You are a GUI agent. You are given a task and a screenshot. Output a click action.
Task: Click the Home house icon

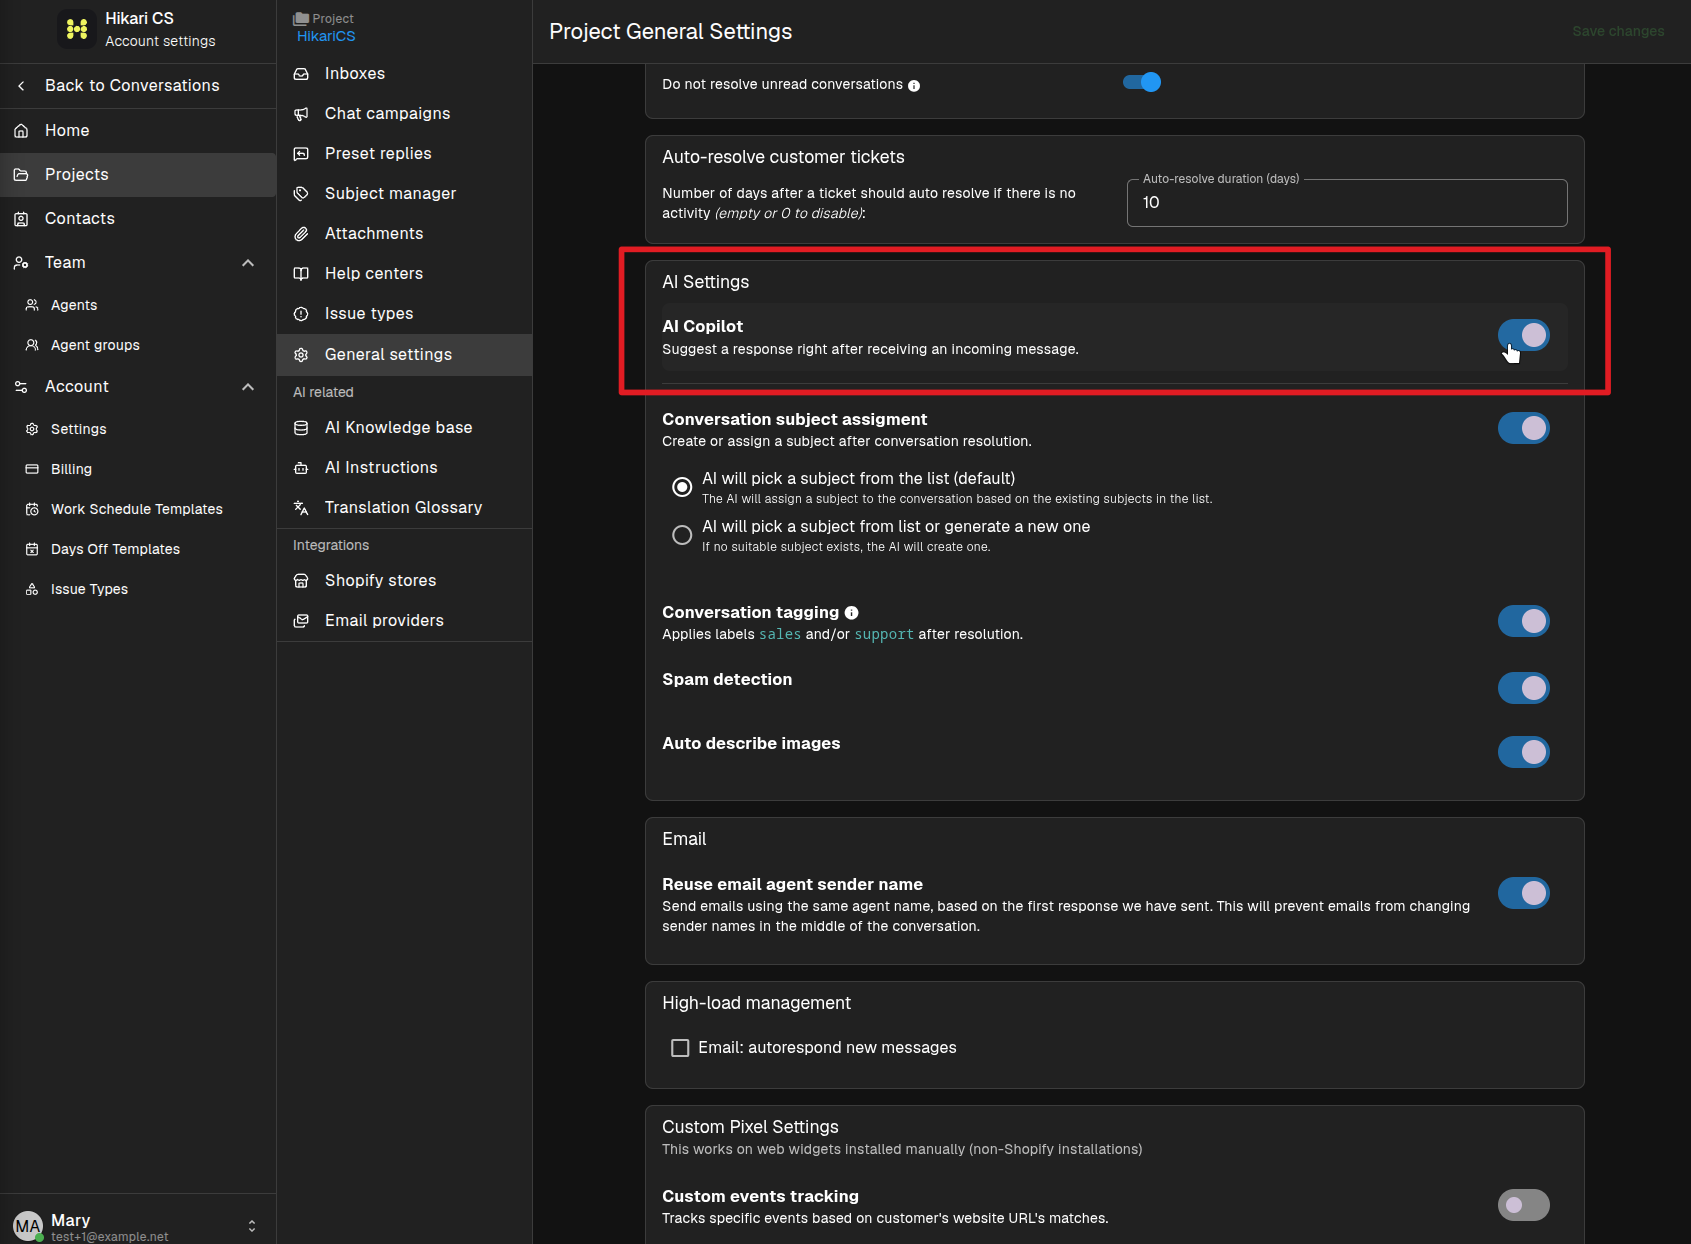click(x=21, y=131)
